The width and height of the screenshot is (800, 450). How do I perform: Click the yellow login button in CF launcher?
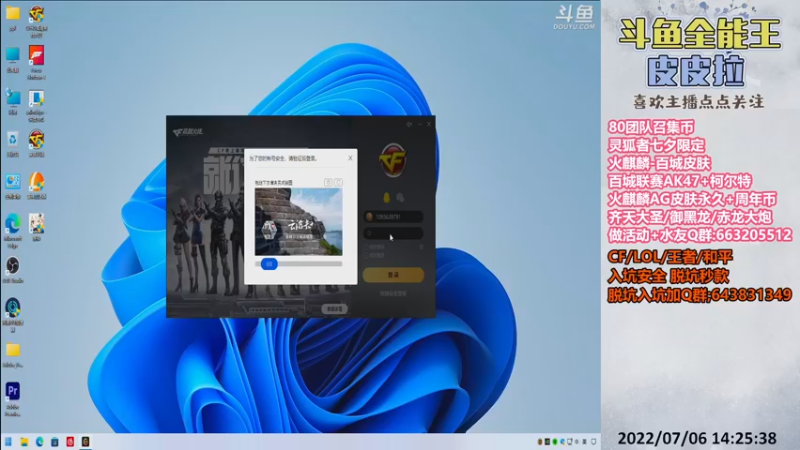(393, 274)
